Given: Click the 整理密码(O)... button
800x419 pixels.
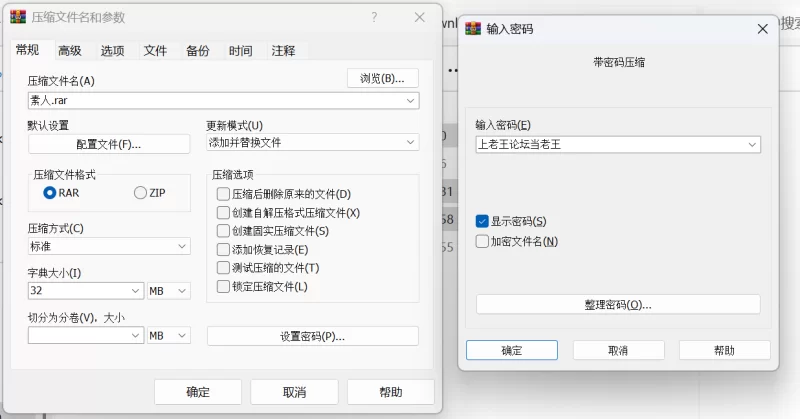Looking at the screenshot, I should tap(617, 304).
